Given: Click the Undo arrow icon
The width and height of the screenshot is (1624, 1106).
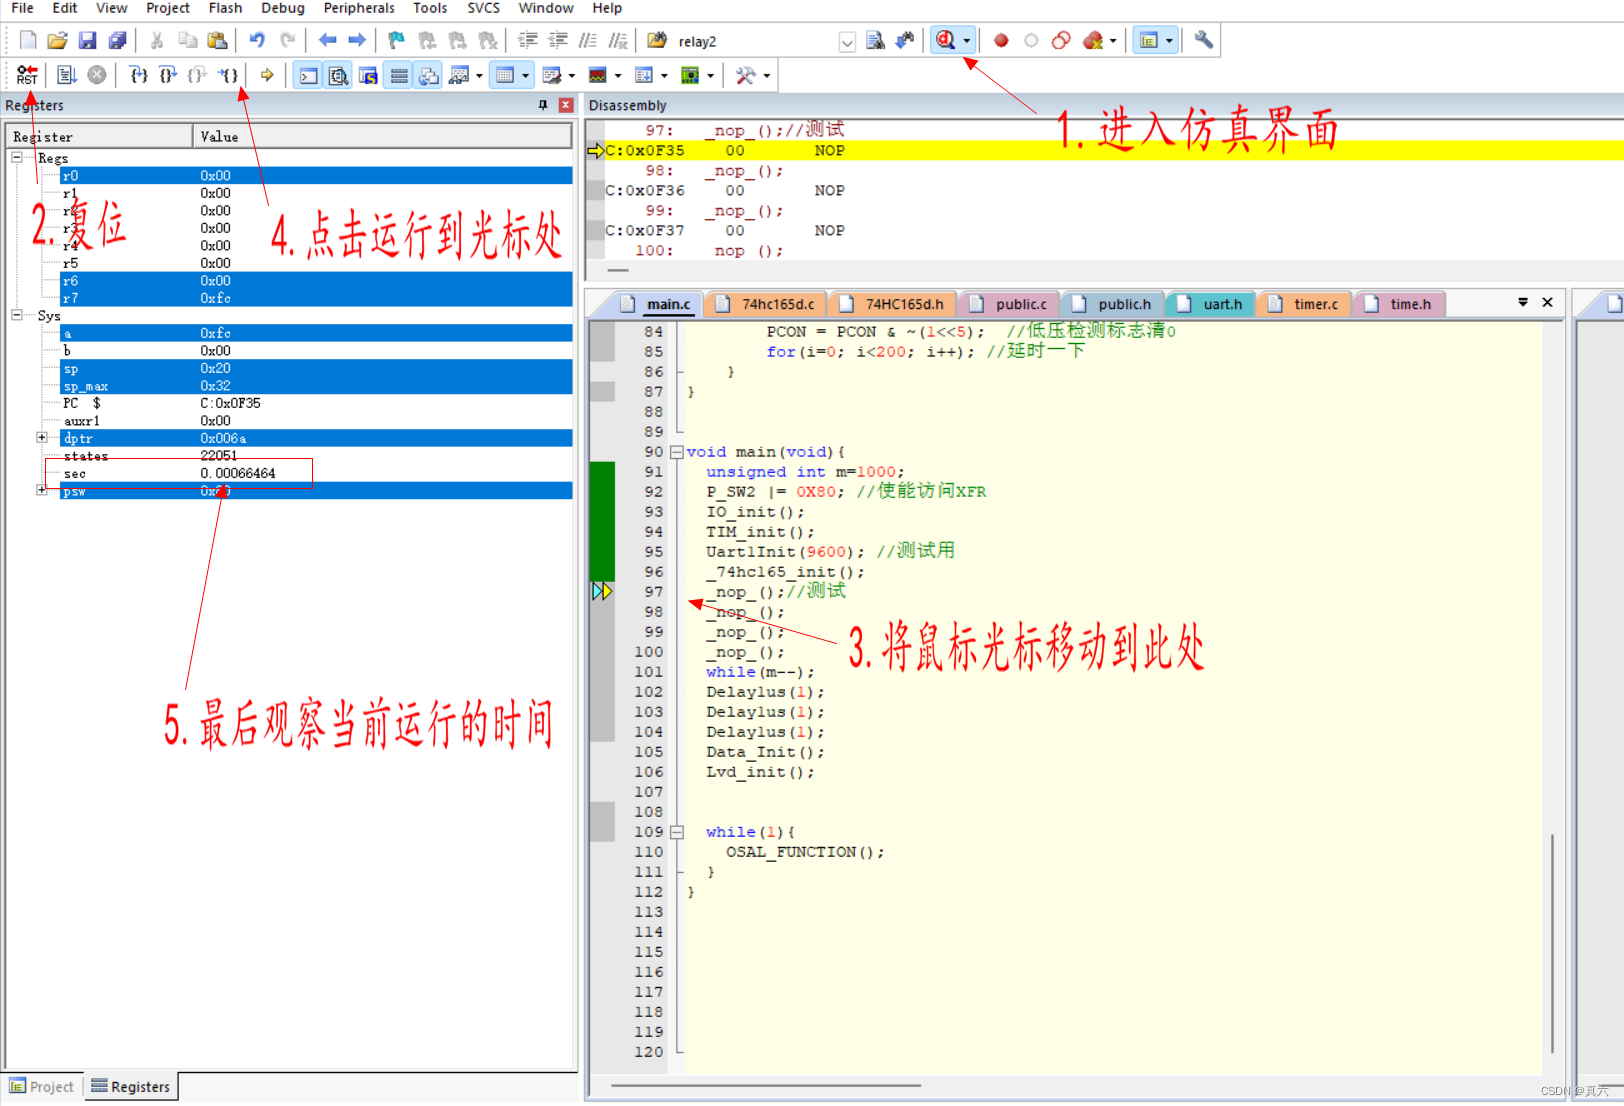Looking at the screenshot, I should [x=257, y=40].
